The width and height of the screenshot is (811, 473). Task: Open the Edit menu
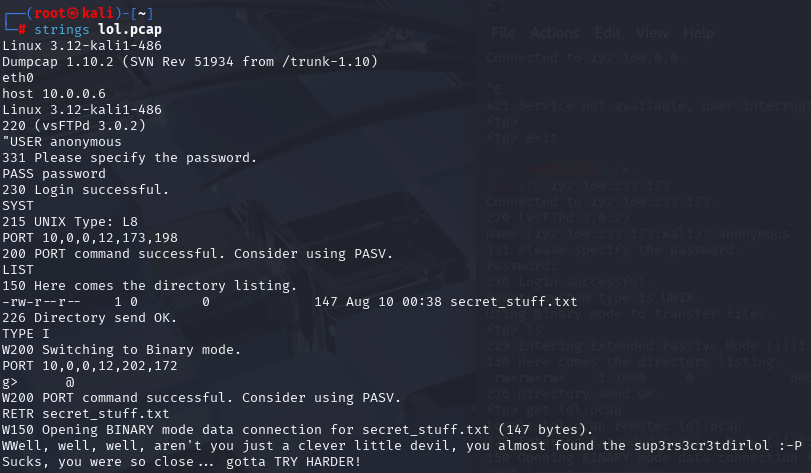(x=607, y=33)
